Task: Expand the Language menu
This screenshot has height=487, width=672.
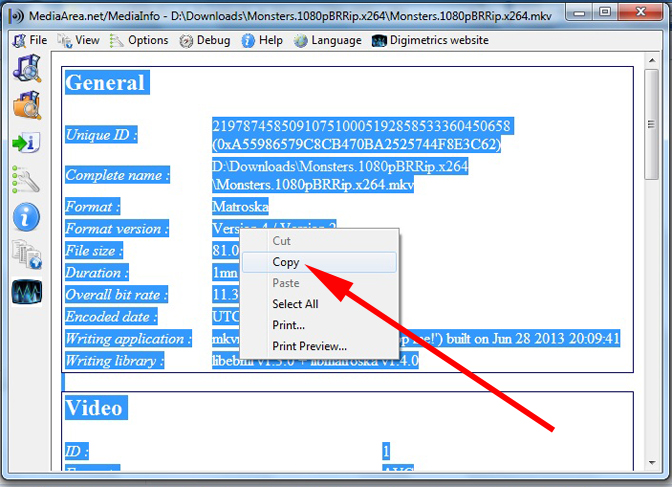Action: point(328,40)
